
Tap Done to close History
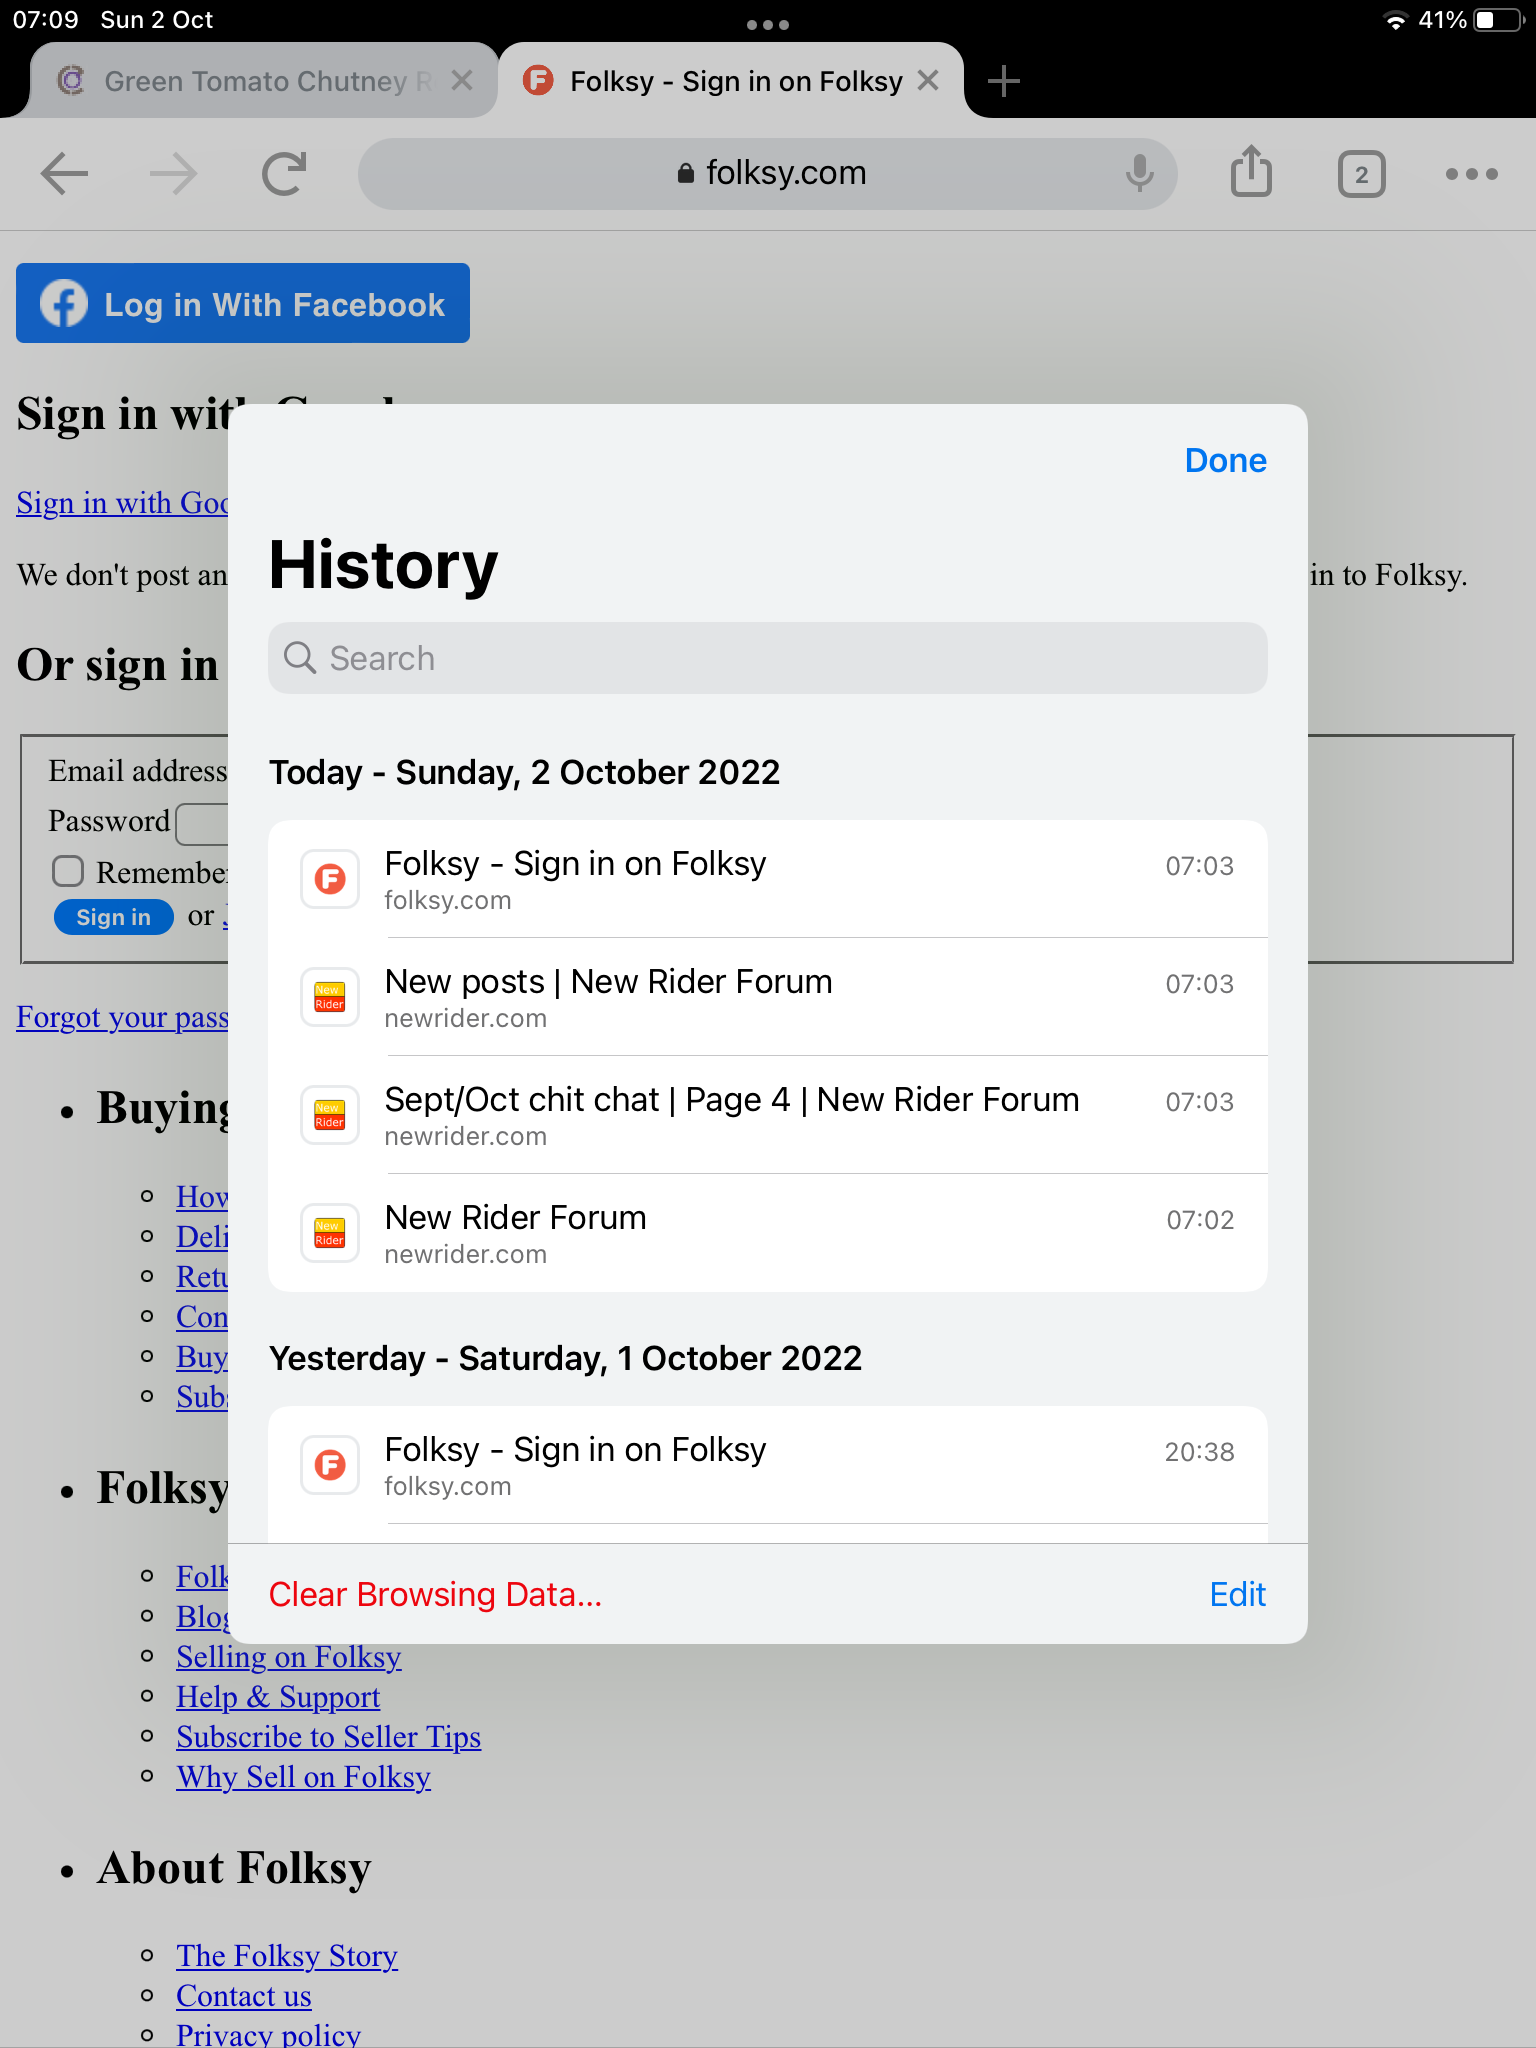point(1225,460)
